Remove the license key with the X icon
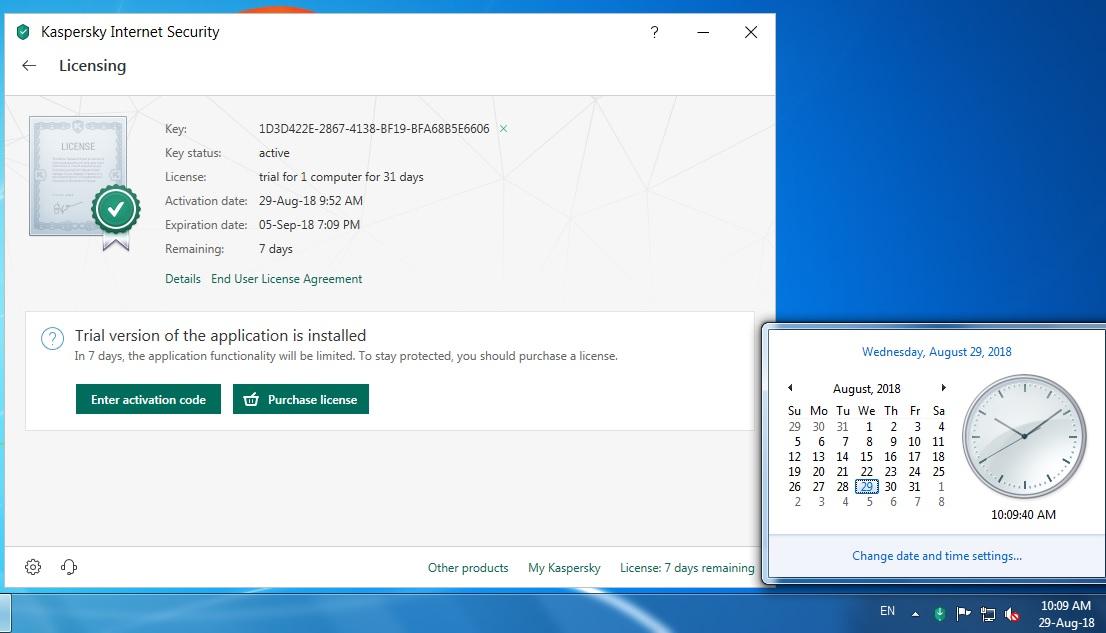Image resolution: width=1106 pixels, height=633 pixels. click(x=504, y=128)
